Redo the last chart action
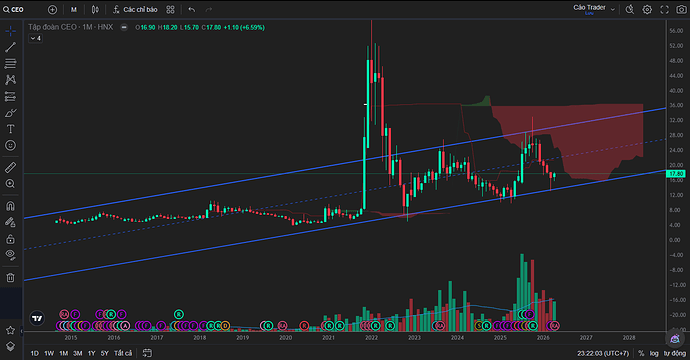 point(209,9)
